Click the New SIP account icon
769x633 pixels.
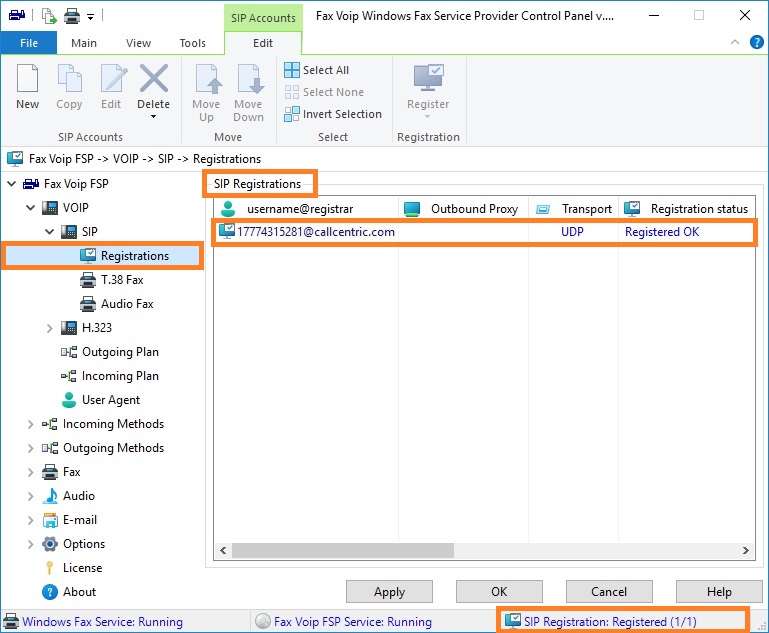coord(27,78)
